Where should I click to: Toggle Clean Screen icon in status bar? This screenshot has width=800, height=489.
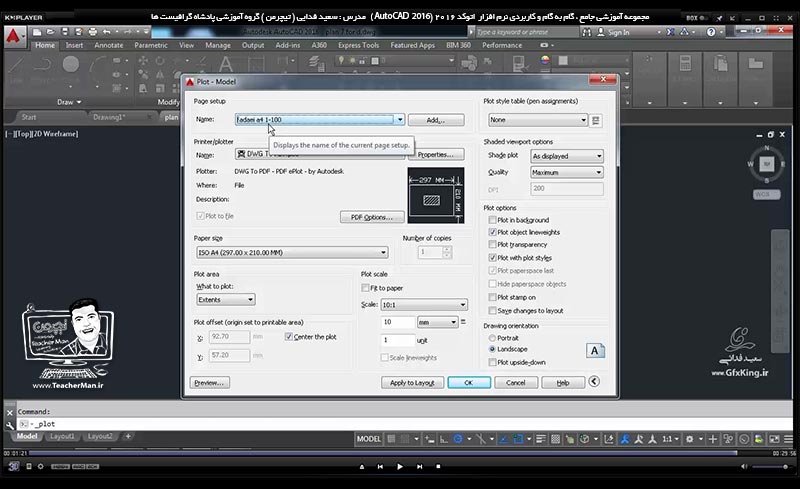point(774,438)
